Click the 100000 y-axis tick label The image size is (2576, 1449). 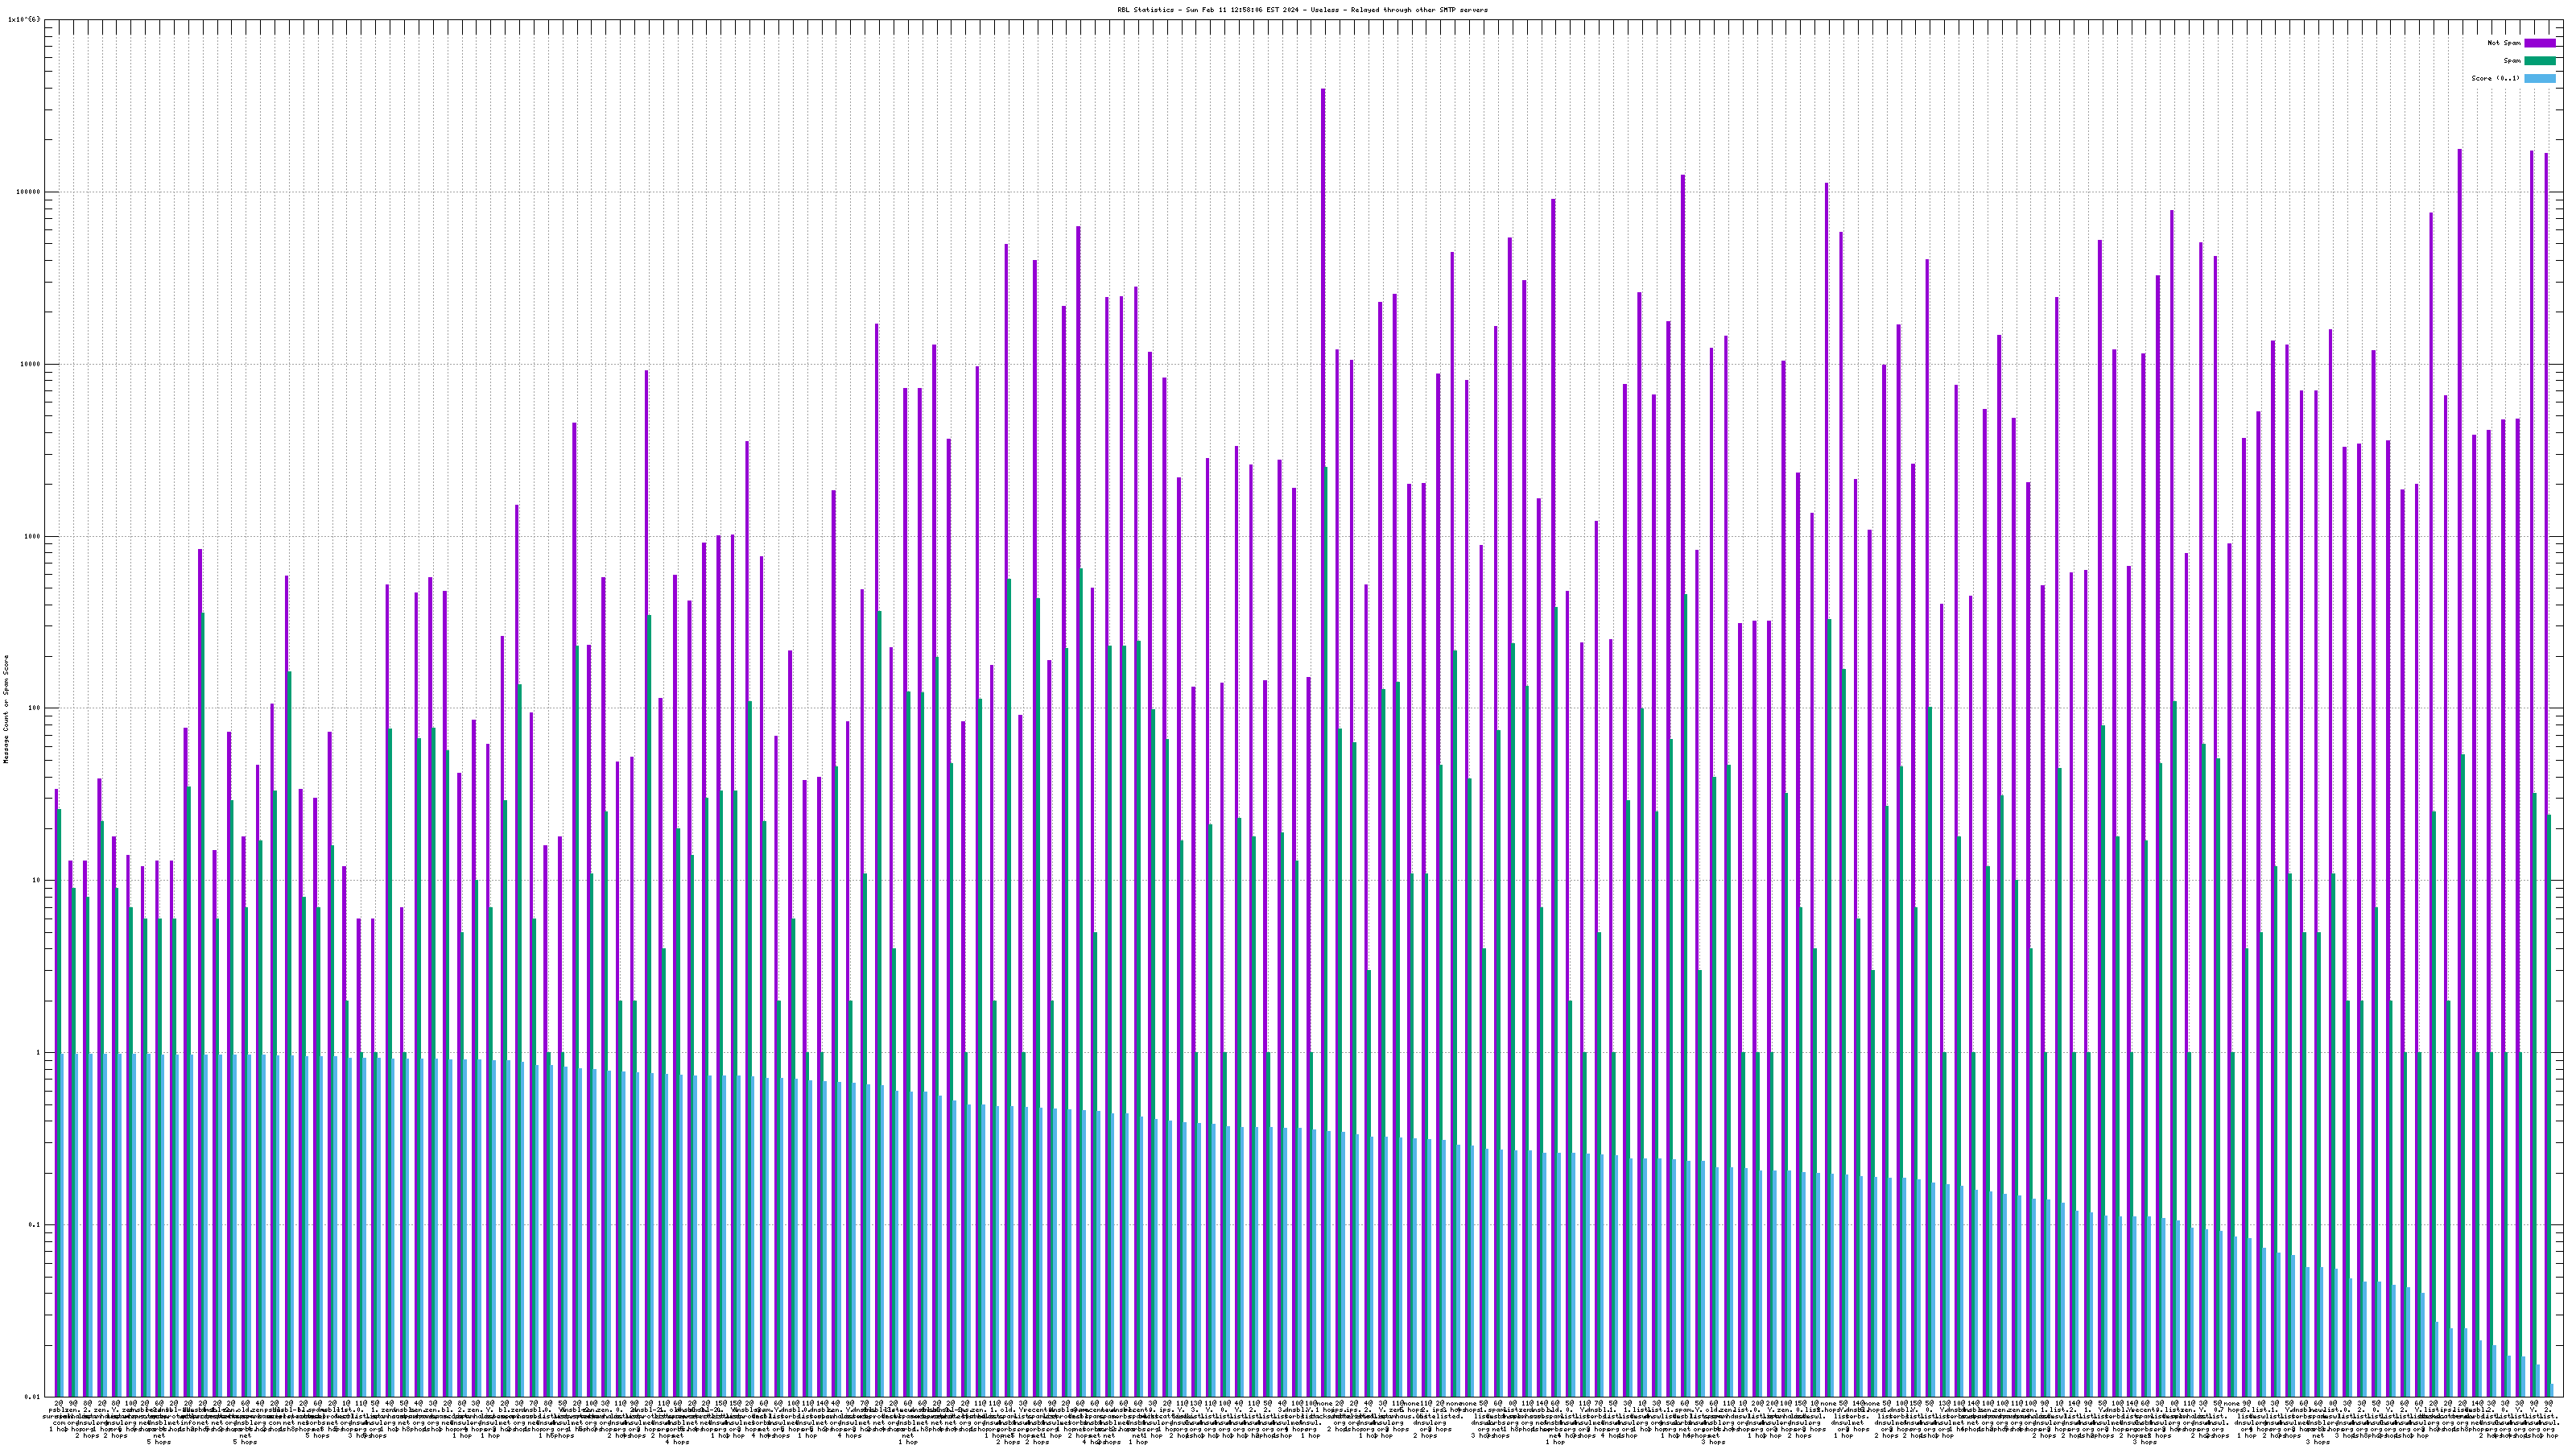pyautogui.click(x=30, y=192)
